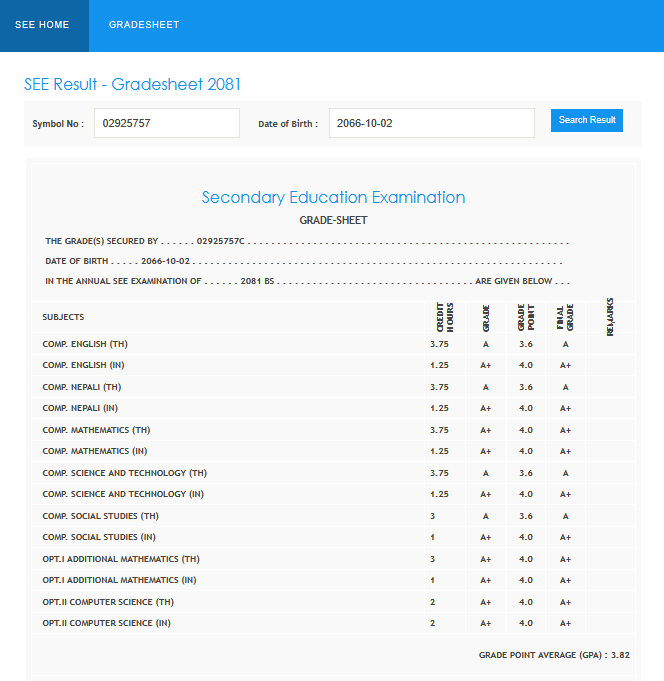Screen dimensions: 664x681
Task: Open the SEE HOME tab
Action: coord(43,25)
